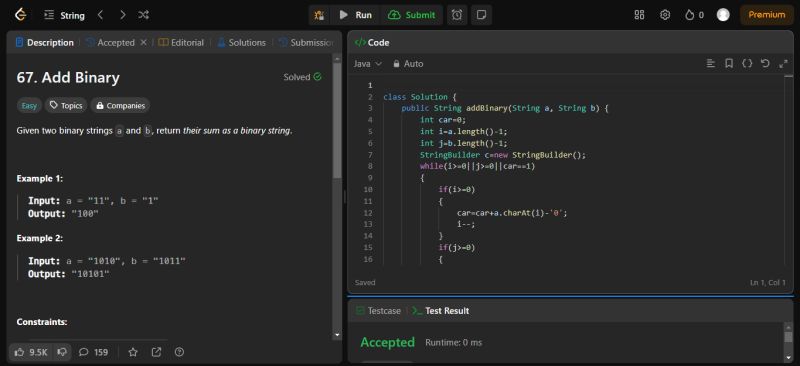The width and height of the screenshot is (800, 366).
Task: Click the bookmark icon in code toolbar
Action: point(729,63)
